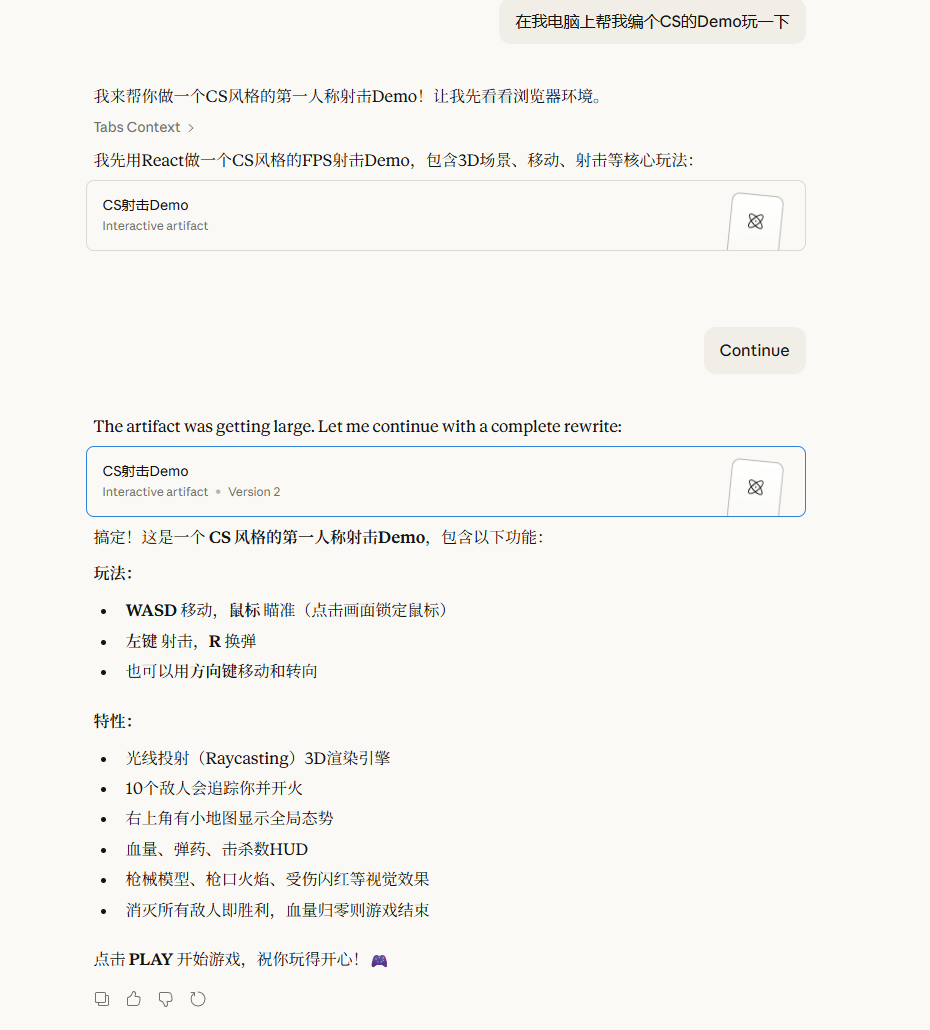Click the "Continue" user message bubble
Viewport: 930px width, 1030px height.
(x=755, y=351)
